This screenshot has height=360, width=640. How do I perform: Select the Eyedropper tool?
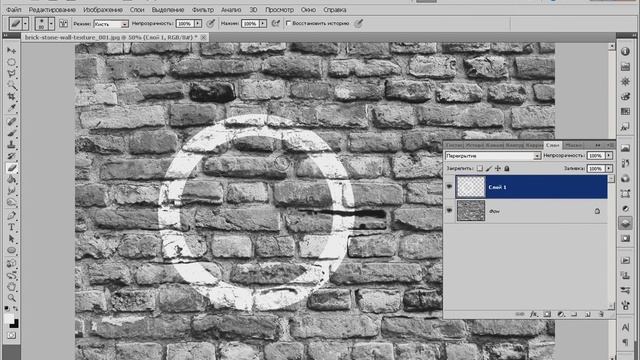click(11, 109)
